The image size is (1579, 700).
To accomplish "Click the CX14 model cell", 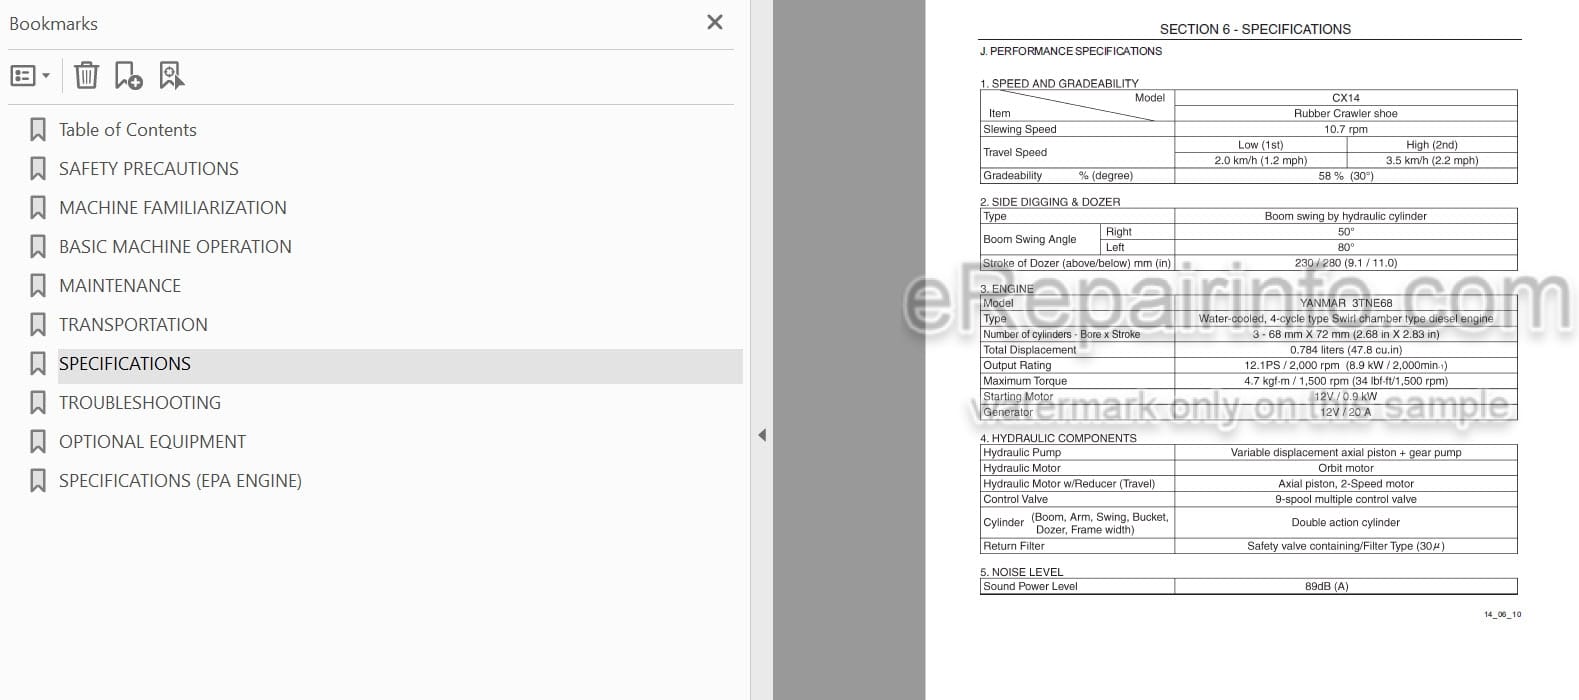I will click(x=1345, y=98).
